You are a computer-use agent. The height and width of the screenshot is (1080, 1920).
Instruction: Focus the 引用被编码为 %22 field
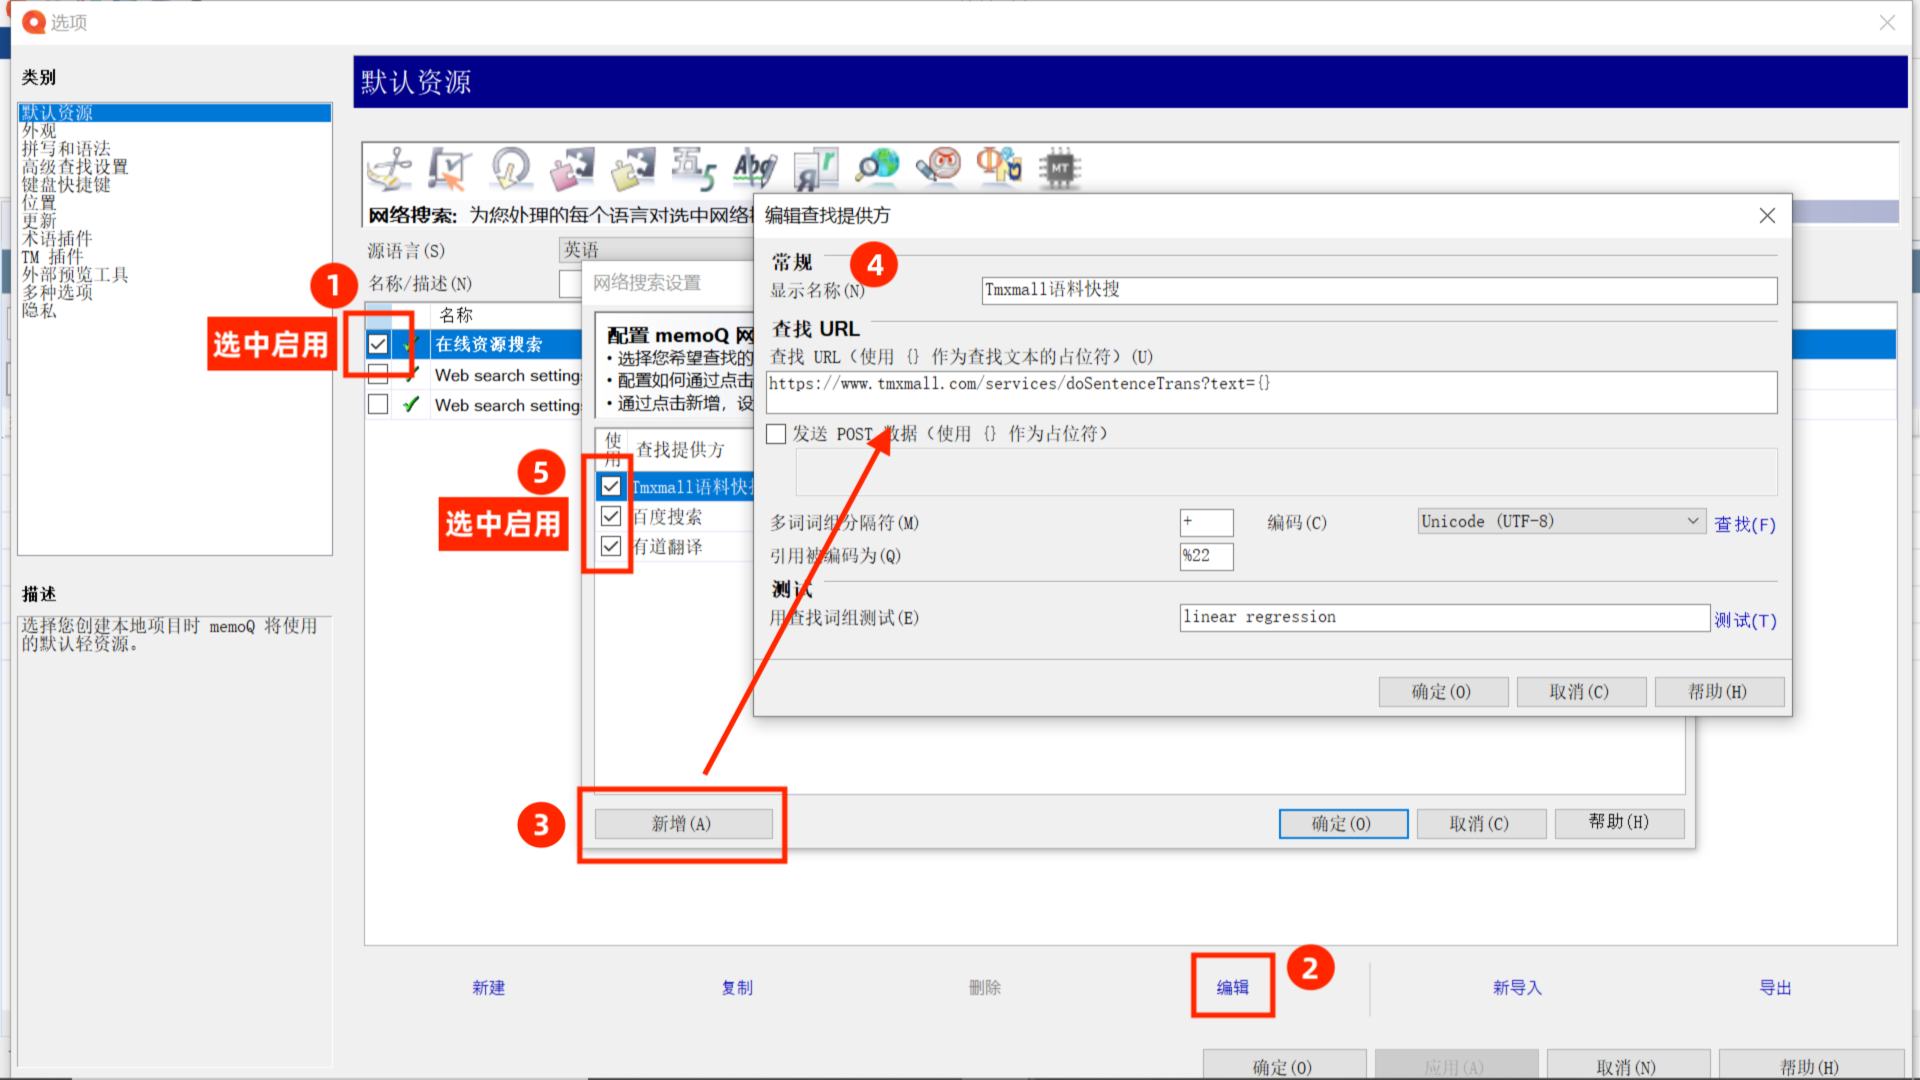(1206, 556)
